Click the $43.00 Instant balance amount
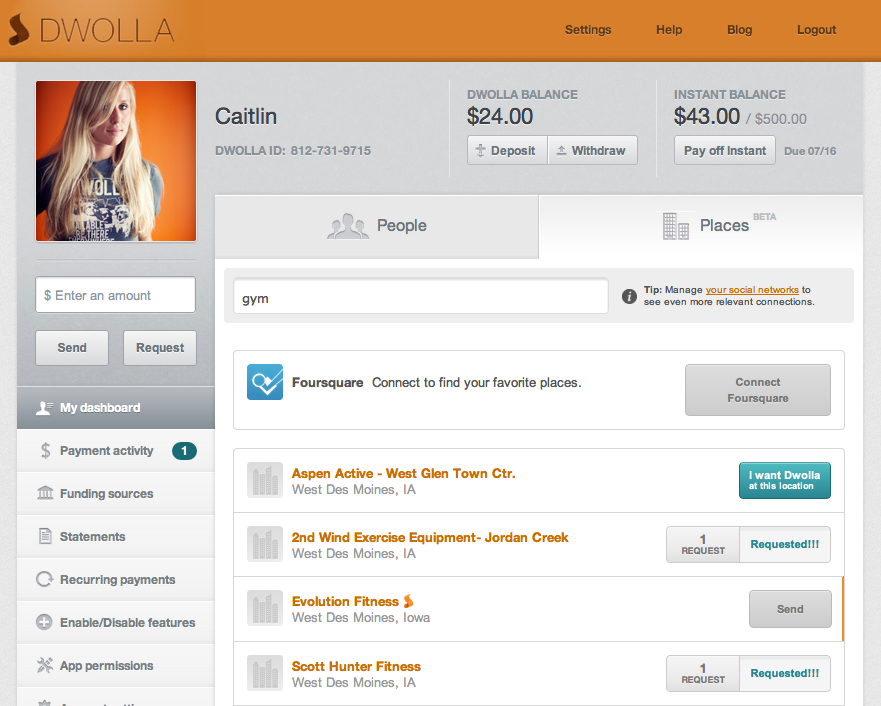 (707, 116)
